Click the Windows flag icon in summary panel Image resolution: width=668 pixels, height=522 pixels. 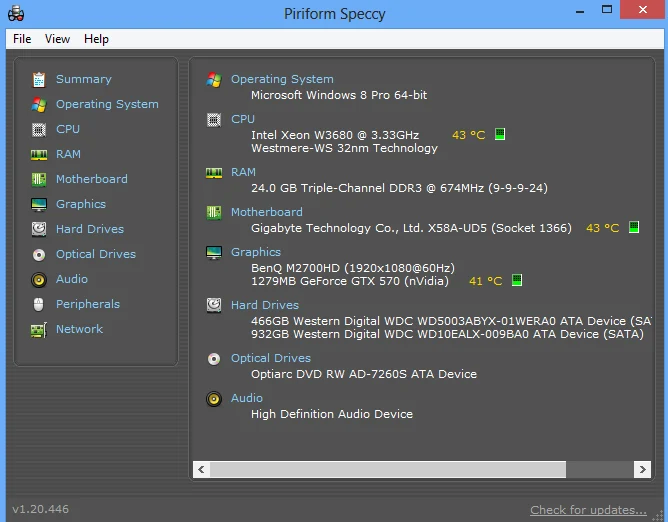(x=214, y=80)
